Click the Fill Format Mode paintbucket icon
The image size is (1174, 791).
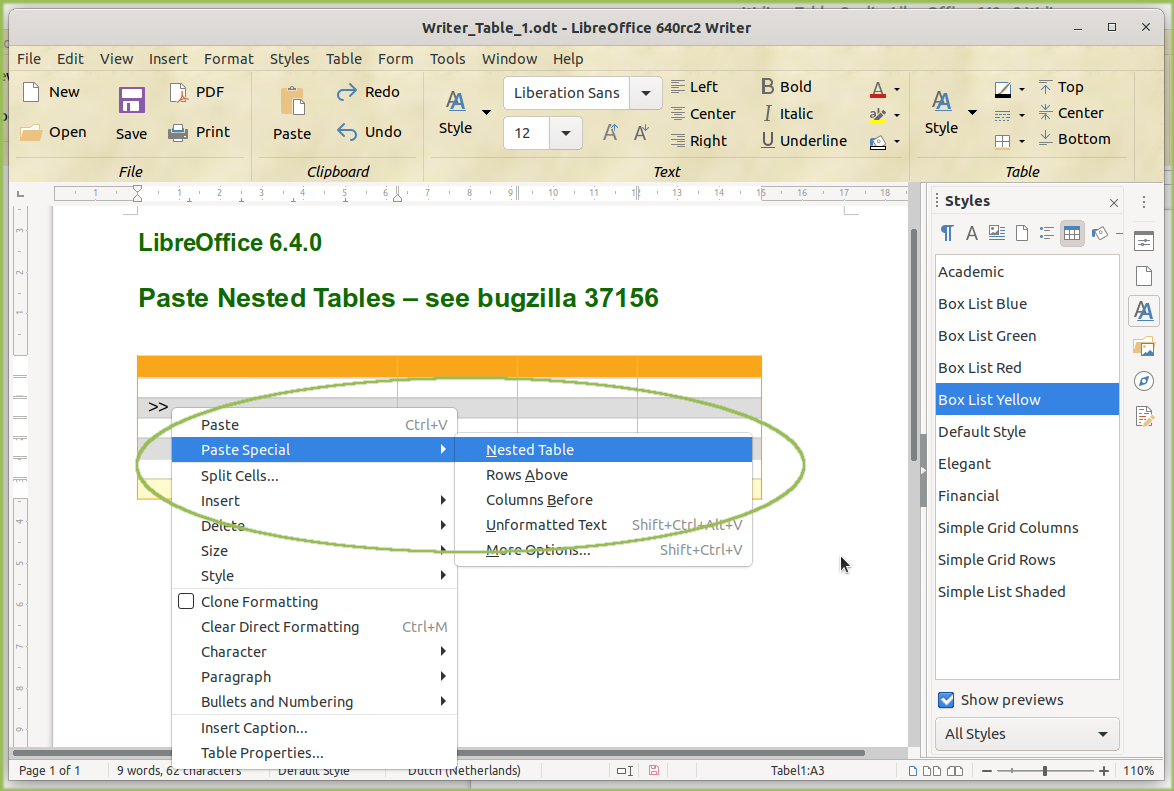(1097, 233)
